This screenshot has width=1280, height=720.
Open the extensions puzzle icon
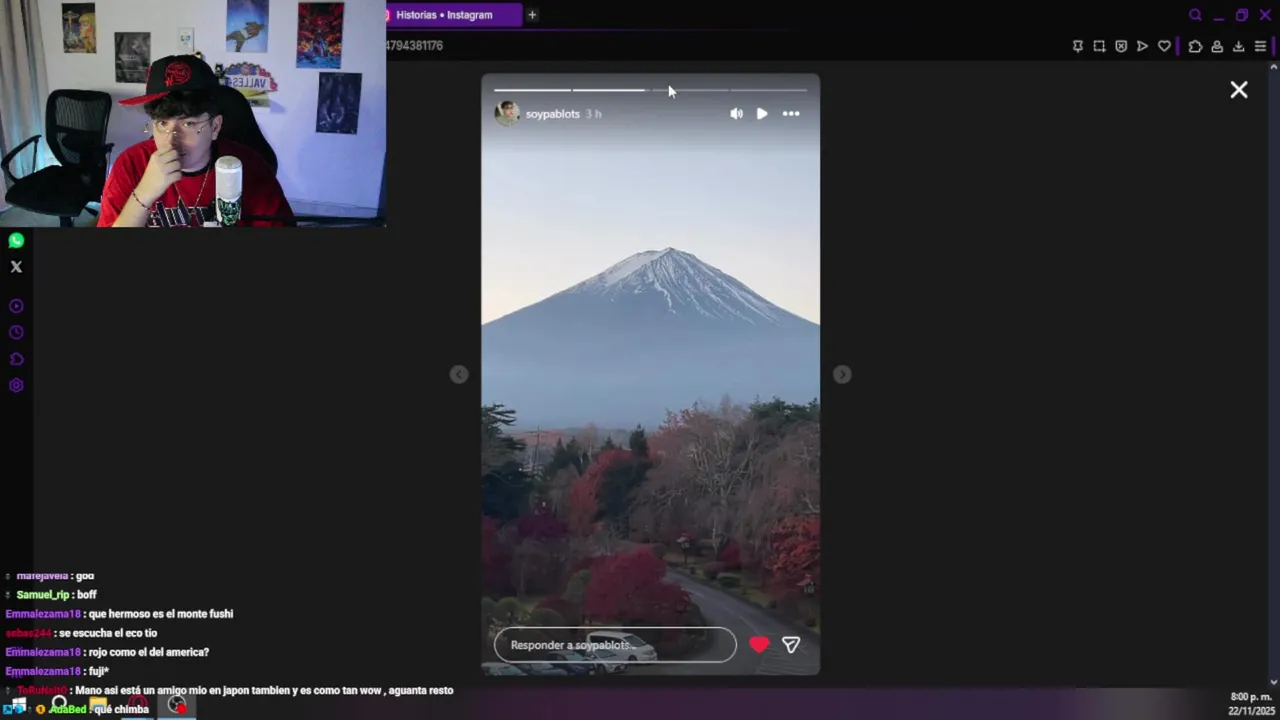tap(1195, 46)
